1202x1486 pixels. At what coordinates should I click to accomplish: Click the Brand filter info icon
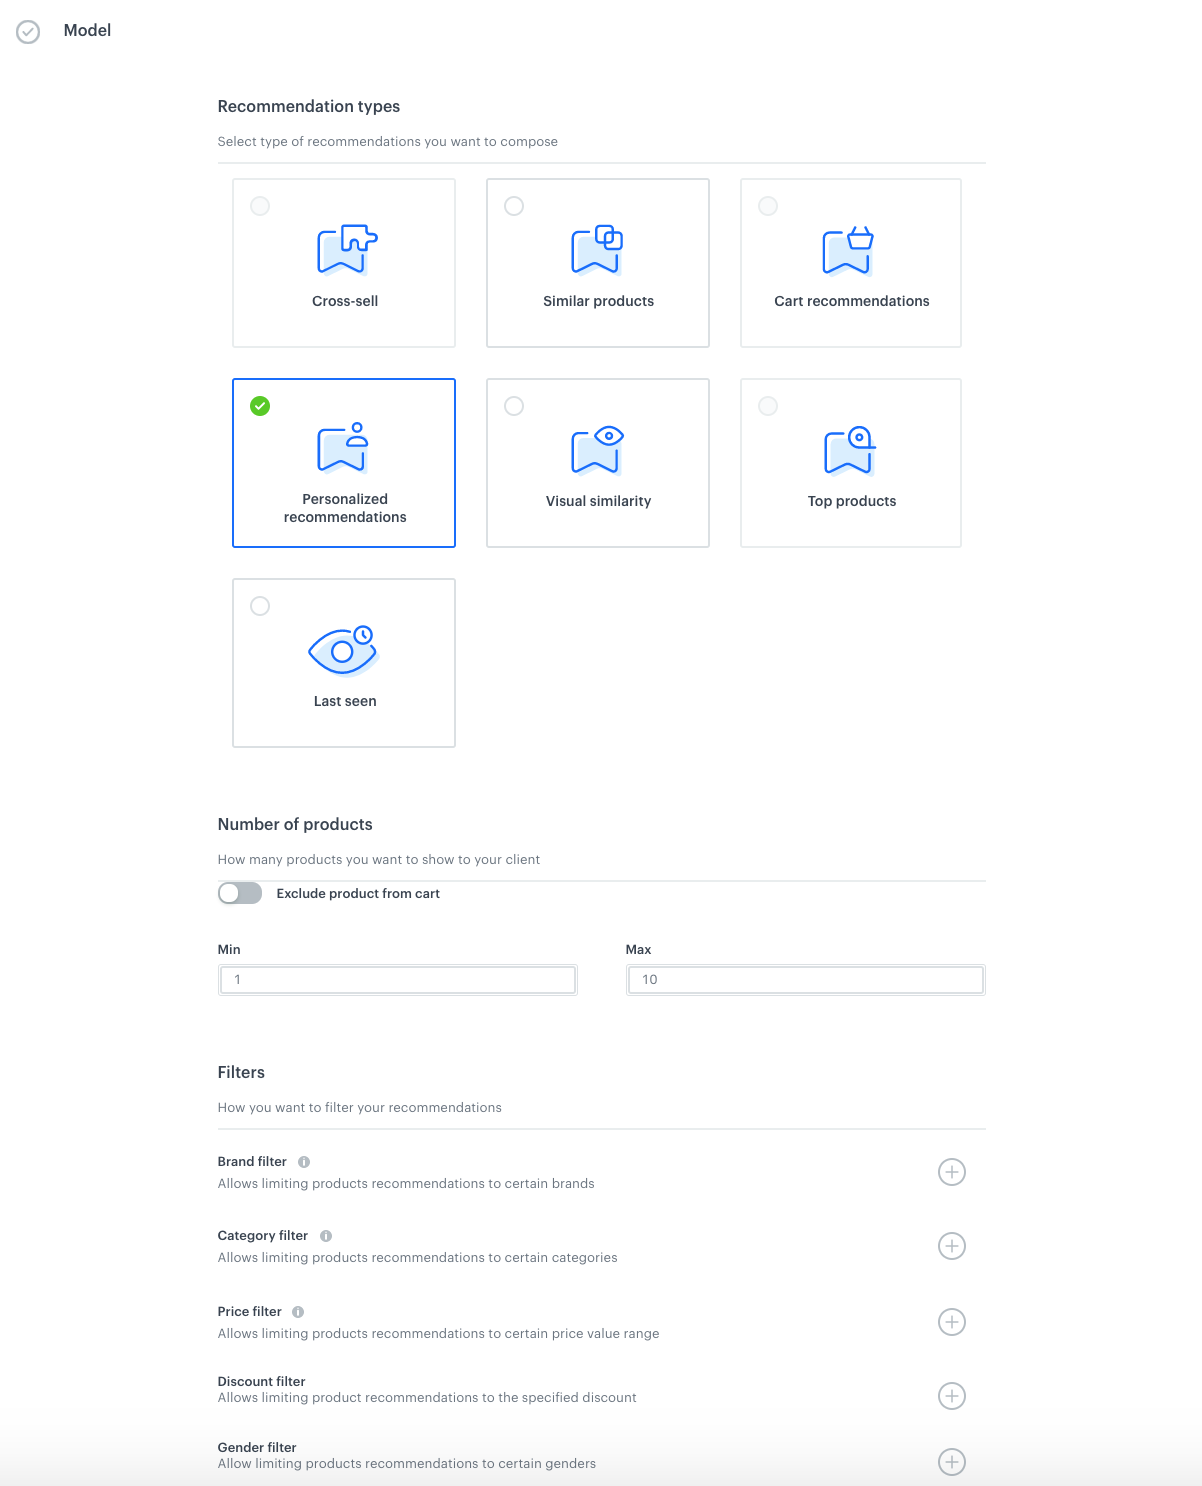[302, 1161]
